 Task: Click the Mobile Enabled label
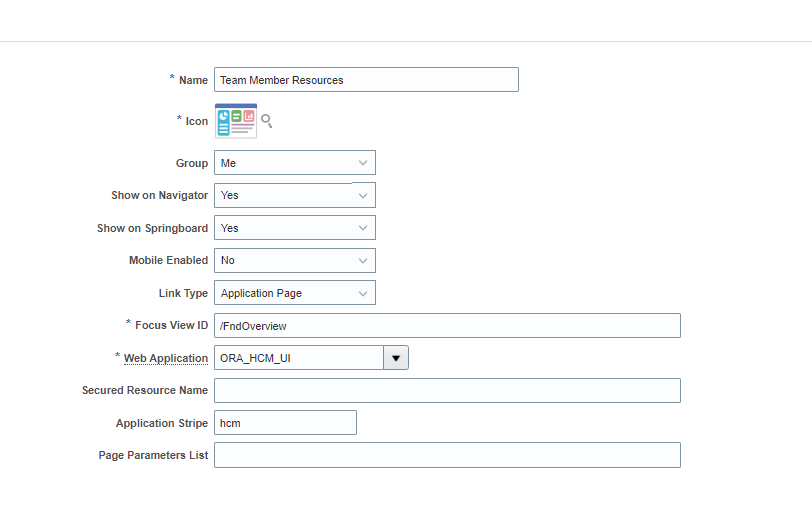coord(168,260)
